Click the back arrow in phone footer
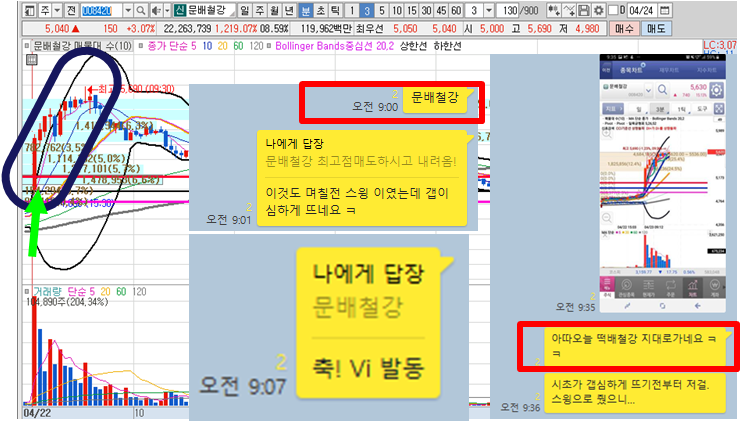Viewport: 741px width, 422px height. tap(698, 306)
